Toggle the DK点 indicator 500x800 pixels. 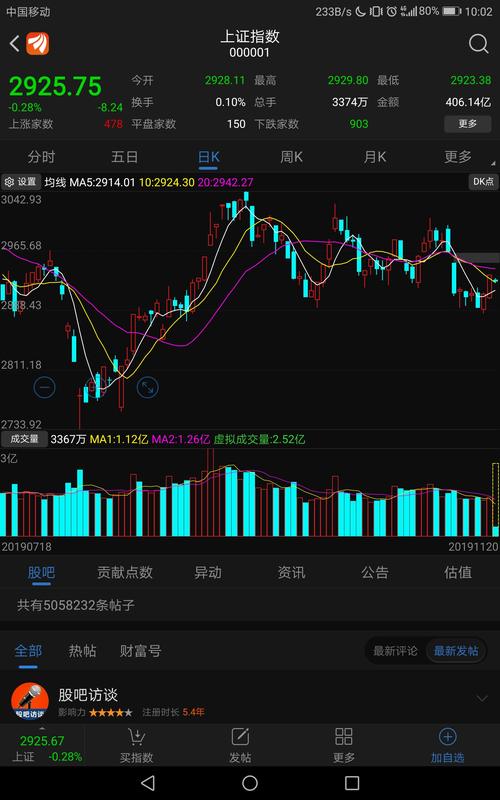483,182
